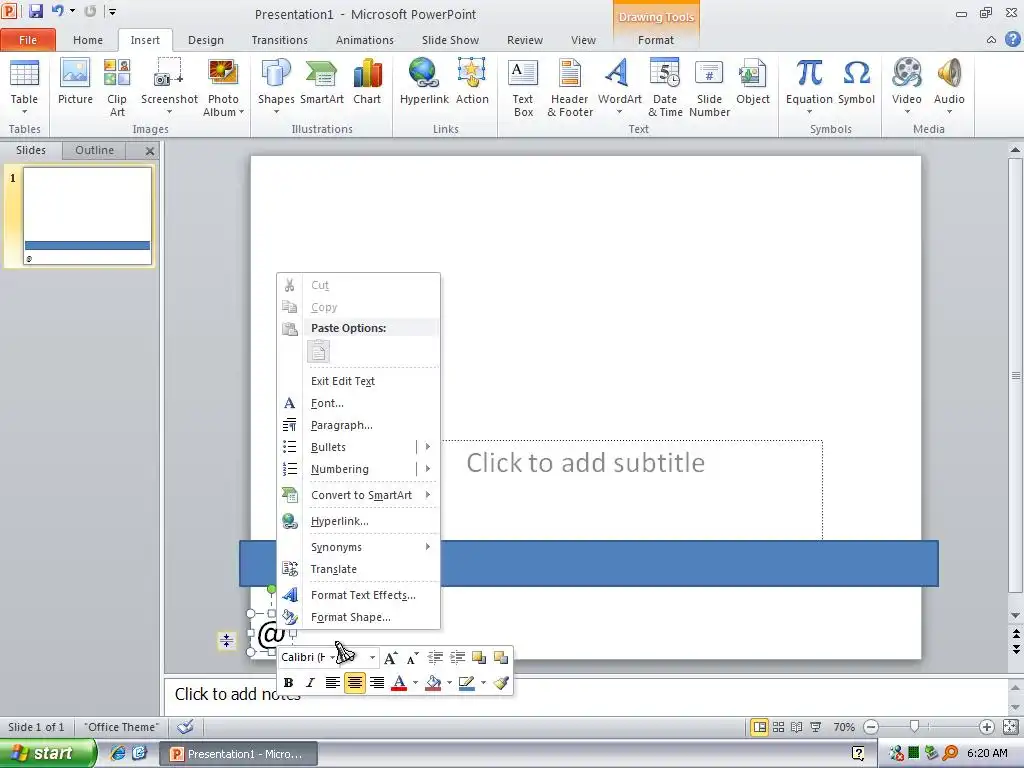Open the Outline pane tab
The image size is (1024, 768).
tap(94, 150)
